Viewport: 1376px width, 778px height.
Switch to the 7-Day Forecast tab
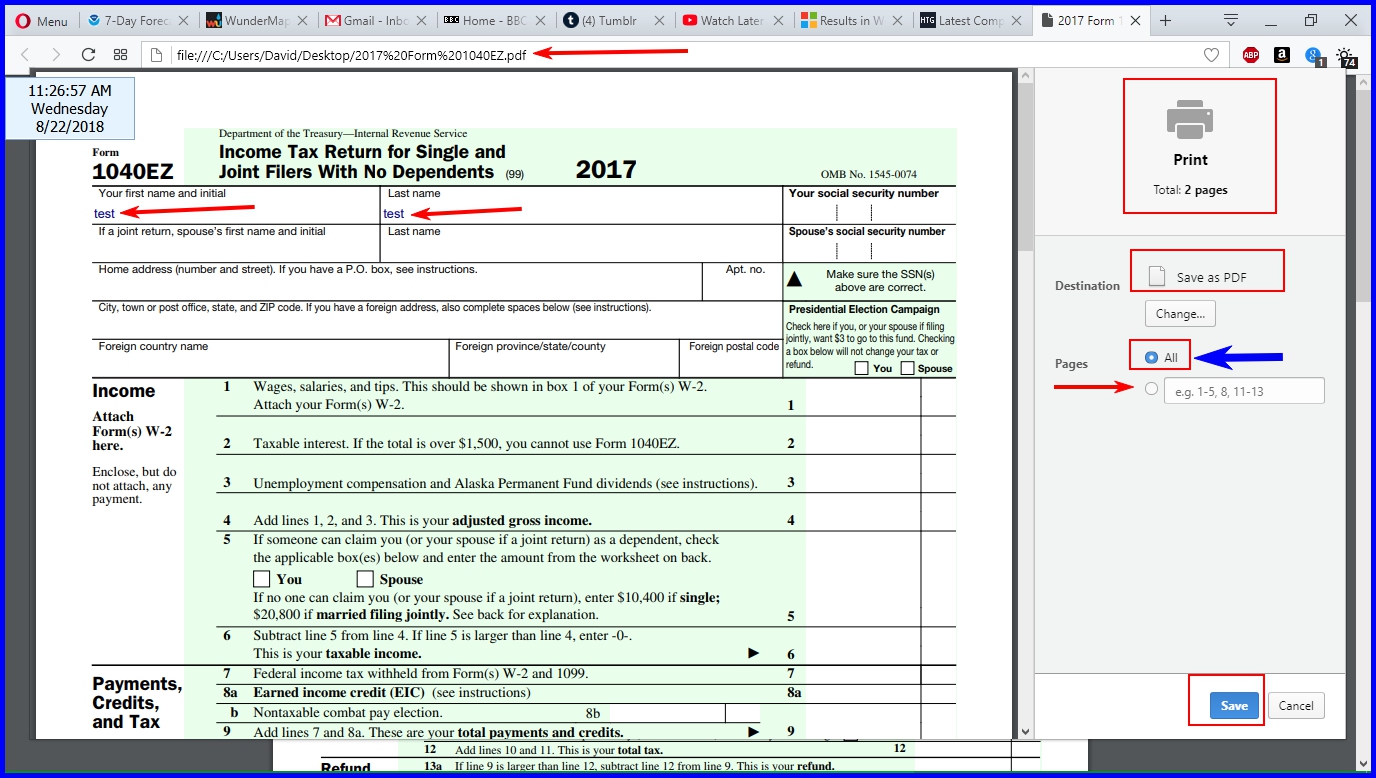pyautogui.click(x=136, y=21)
